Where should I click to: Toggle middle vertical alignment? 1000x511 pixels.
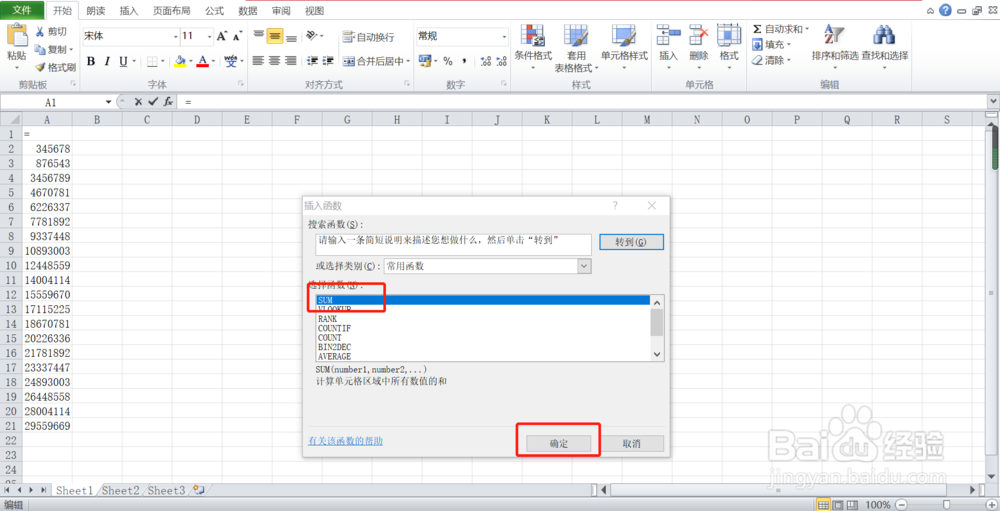tap(275, 36)
